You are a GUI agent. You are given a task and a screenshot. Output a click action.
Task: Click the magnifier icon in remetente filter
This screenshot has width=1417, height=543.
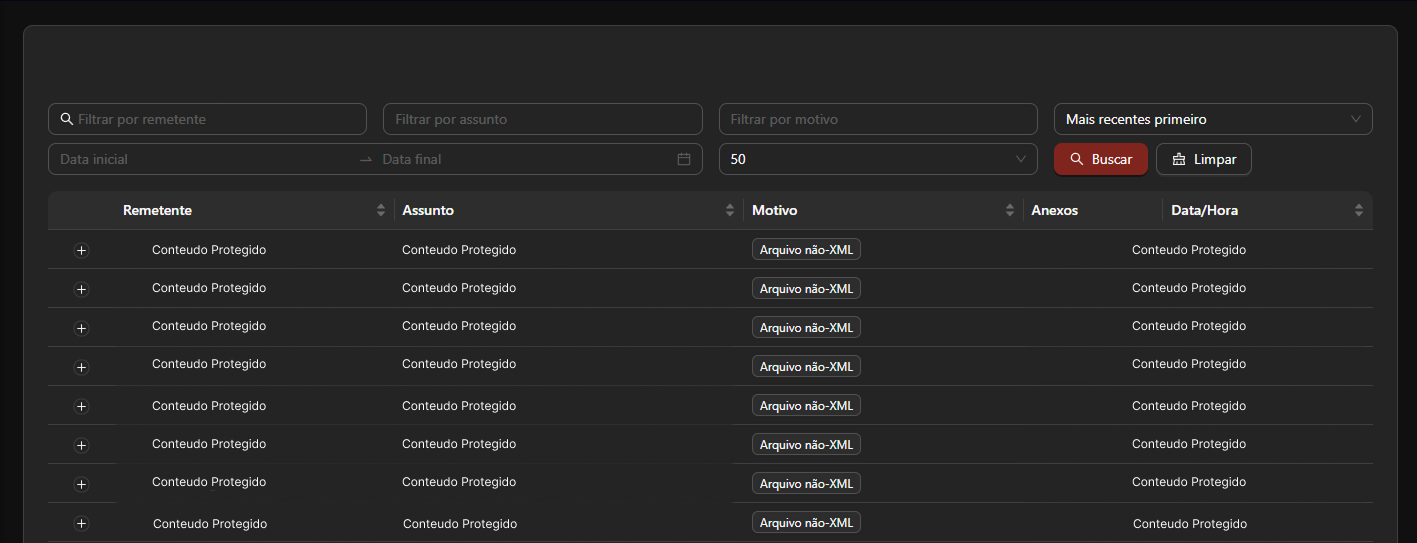pos(67,119)
